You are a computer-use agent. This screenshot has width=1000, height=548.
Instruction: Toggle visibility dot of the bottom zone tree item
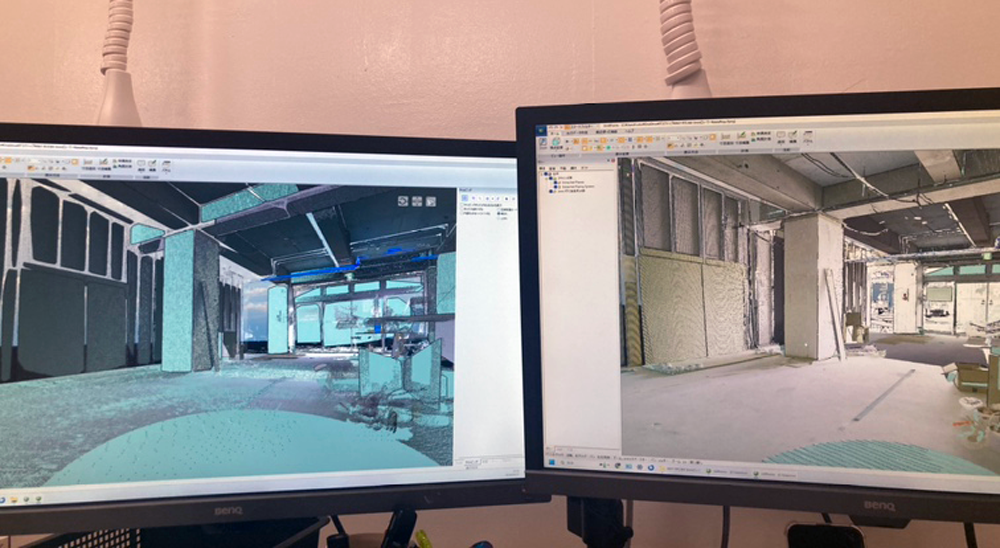click(551, 191)
